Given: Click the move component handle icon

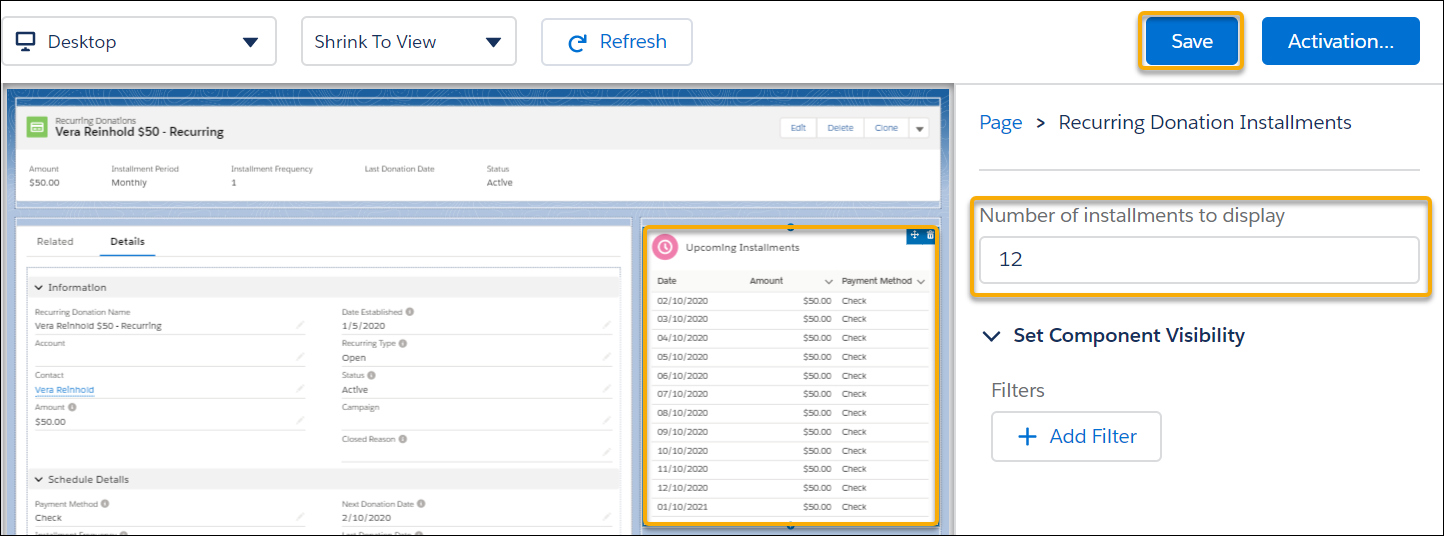Looking at the screenshot, I should (914, 235).
